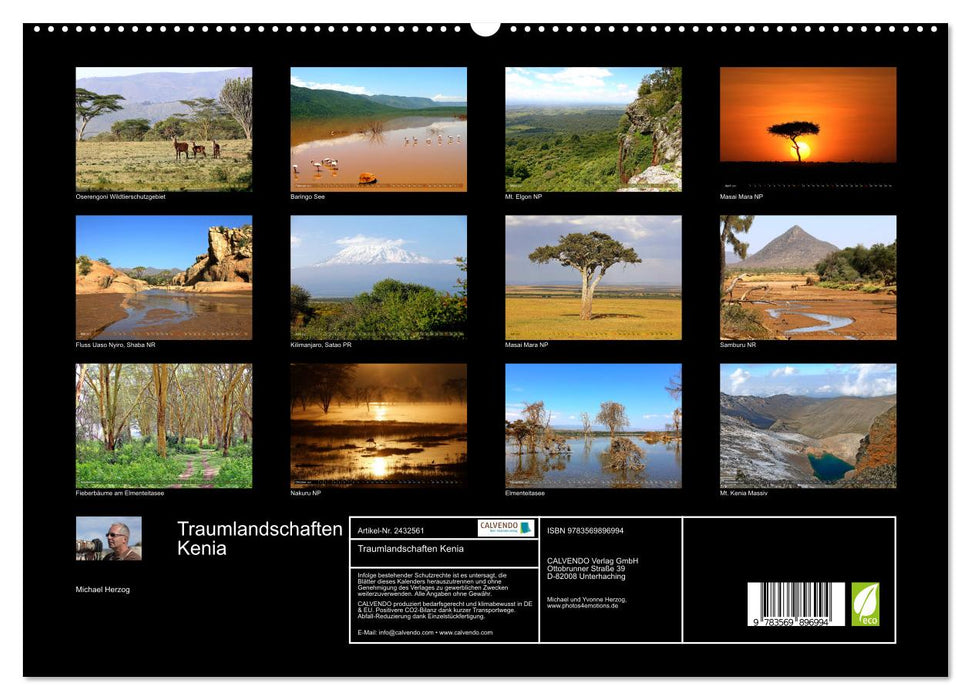Viewport: 971px width, 700px height.
Task: Open the www.calvendo.com link
Action: pyautogui.click(x=466, y=633)
